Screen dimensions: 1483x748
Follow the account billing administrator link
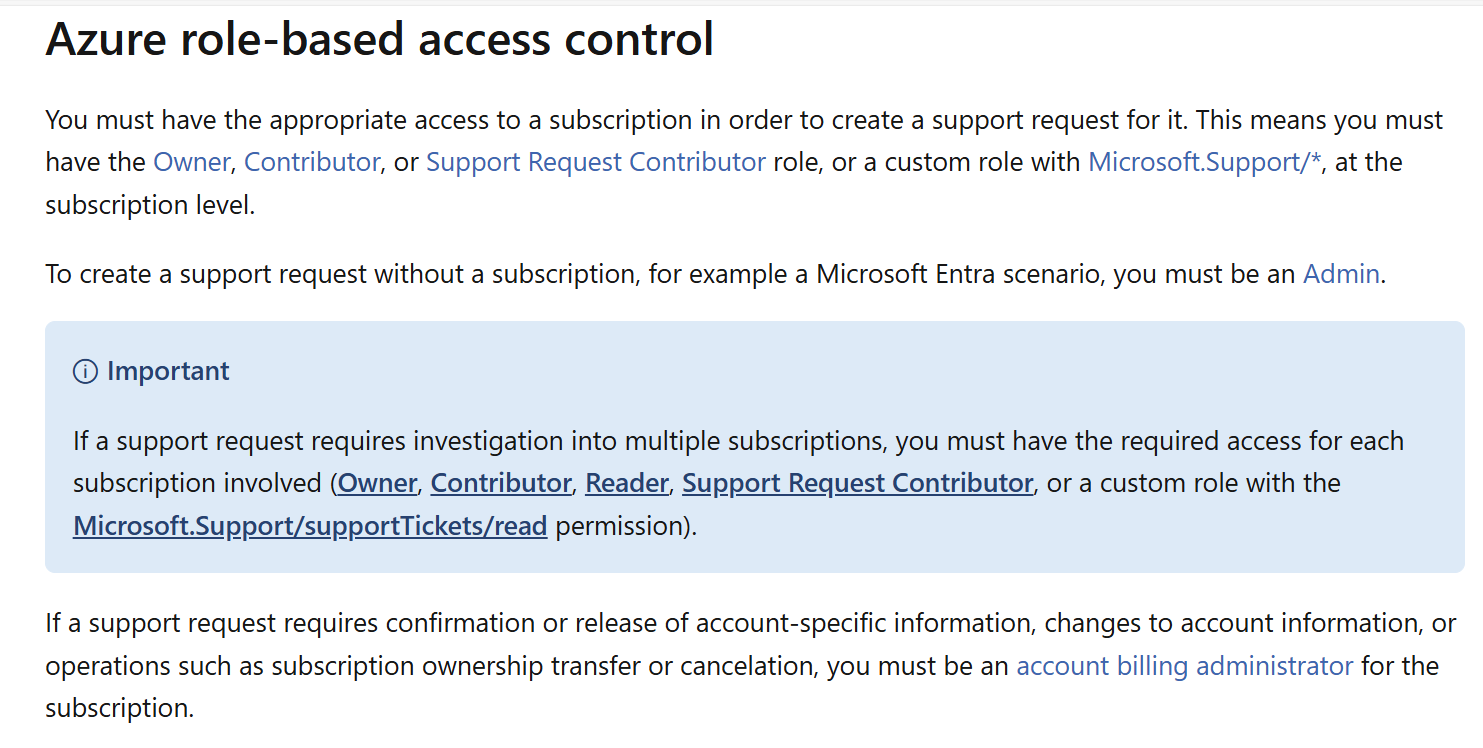point(1185,666)
